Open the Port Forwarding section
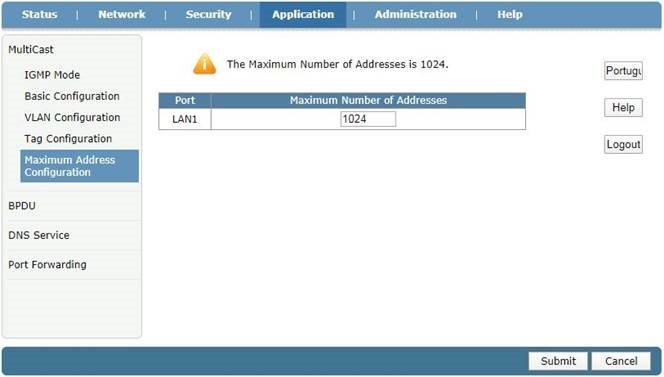The height and width of the screenshot is (377, 664). click(47, 265)
